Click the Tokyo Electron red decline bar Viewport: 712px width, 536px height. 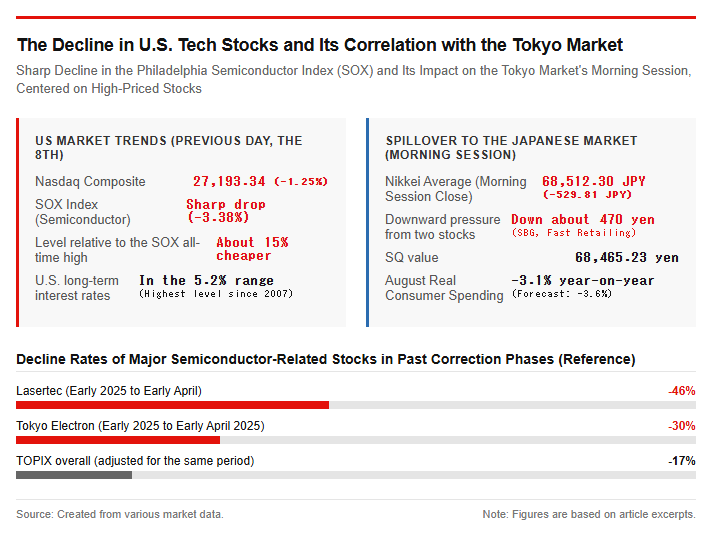point(118,440)
